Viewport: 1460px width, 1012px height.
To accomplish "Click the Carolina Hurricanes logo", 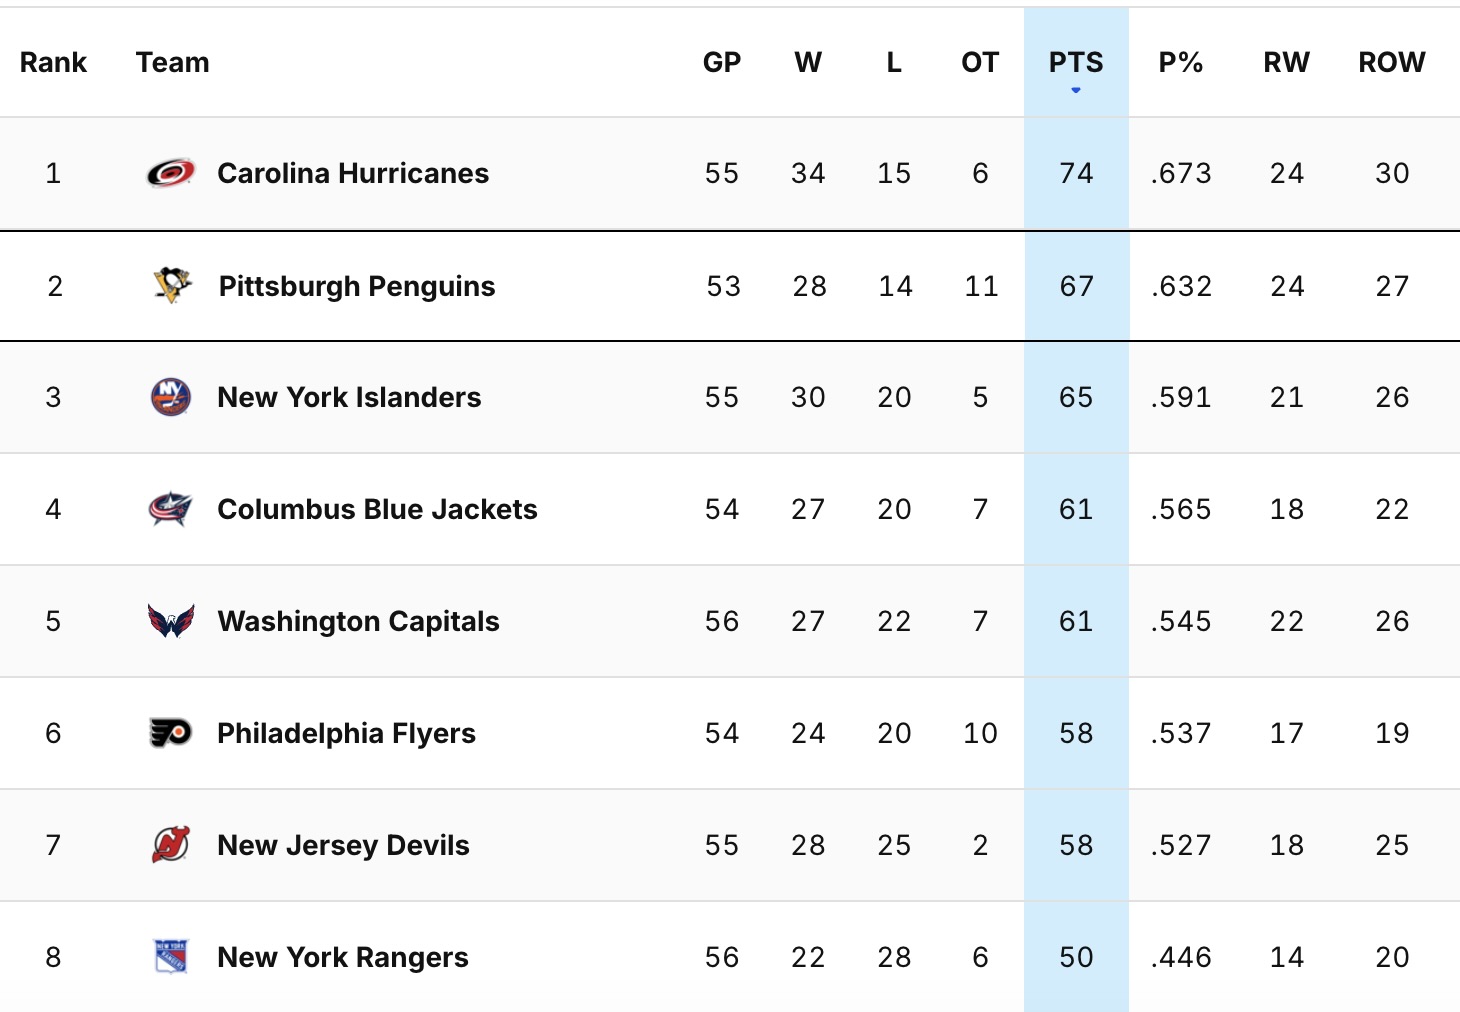I will point(171,173).
